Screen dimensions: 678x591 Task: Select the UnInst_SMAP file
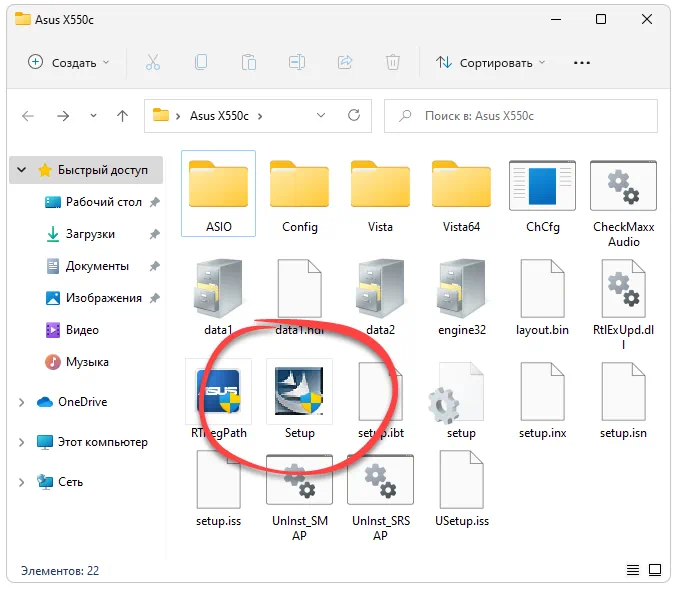[299, 497]
